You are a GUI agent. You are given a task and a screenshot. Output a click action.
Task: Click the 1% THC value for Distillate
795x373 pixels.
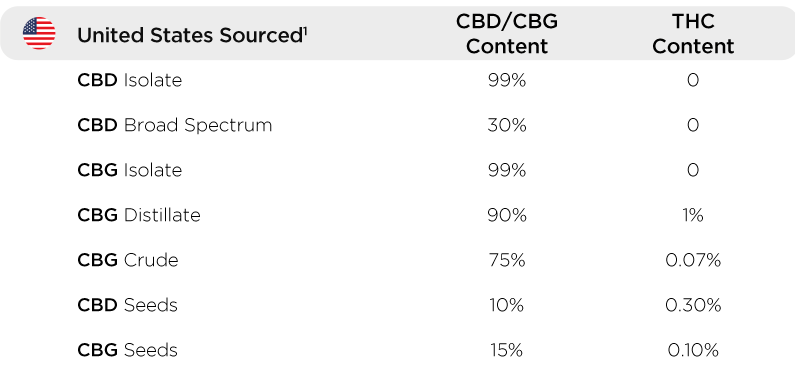[x=693, y=215]
